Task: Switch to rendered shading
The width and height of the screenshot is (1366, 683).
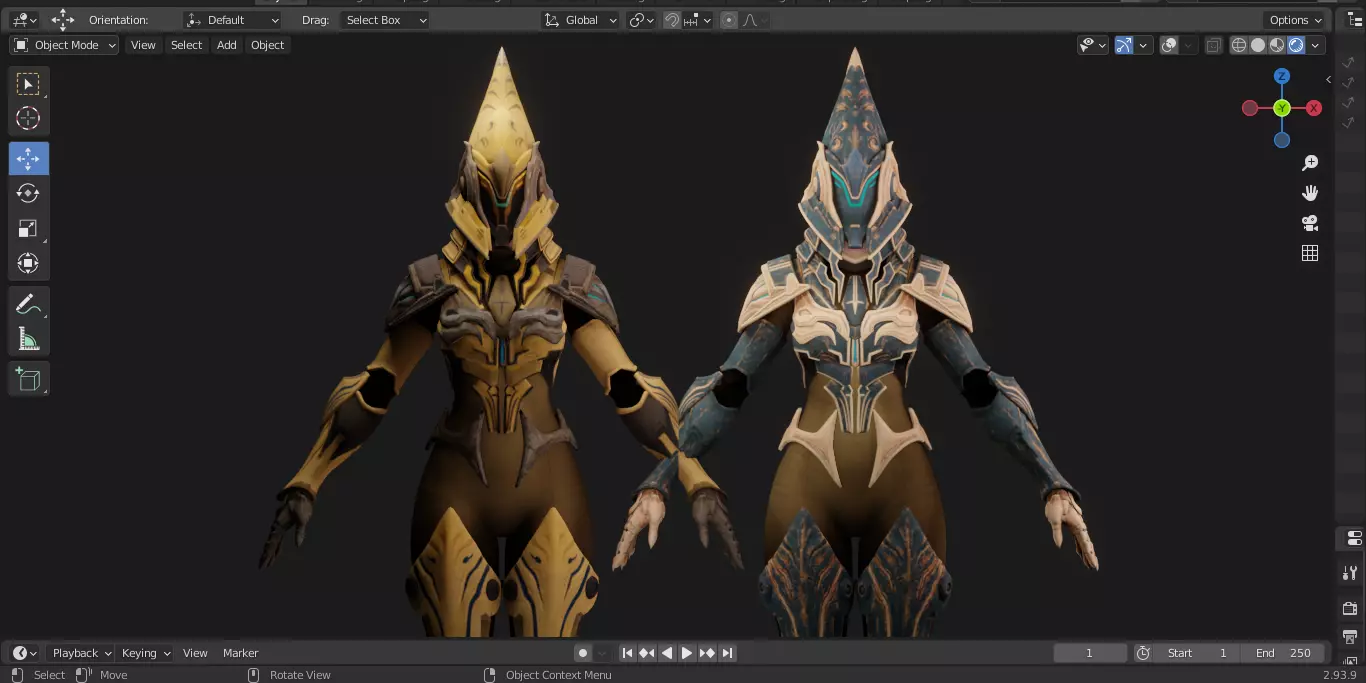Action: 1296,45
